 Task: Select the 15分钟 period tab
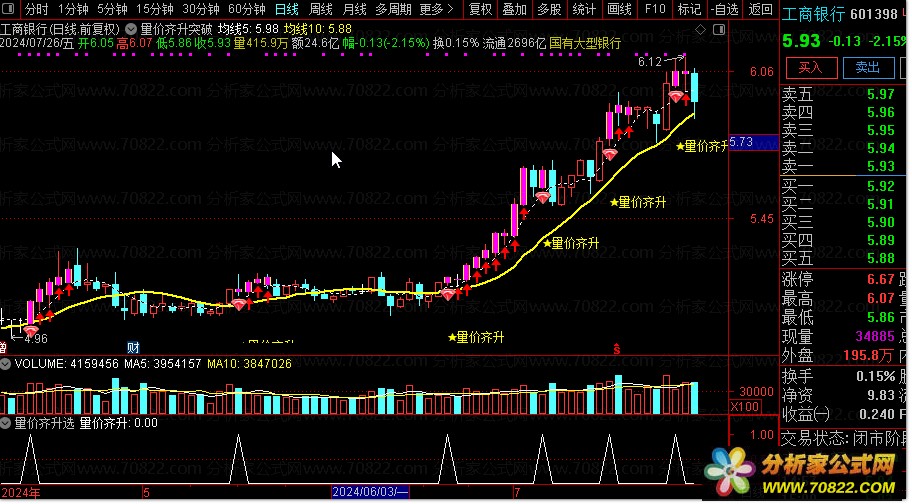tap(155, 9)
